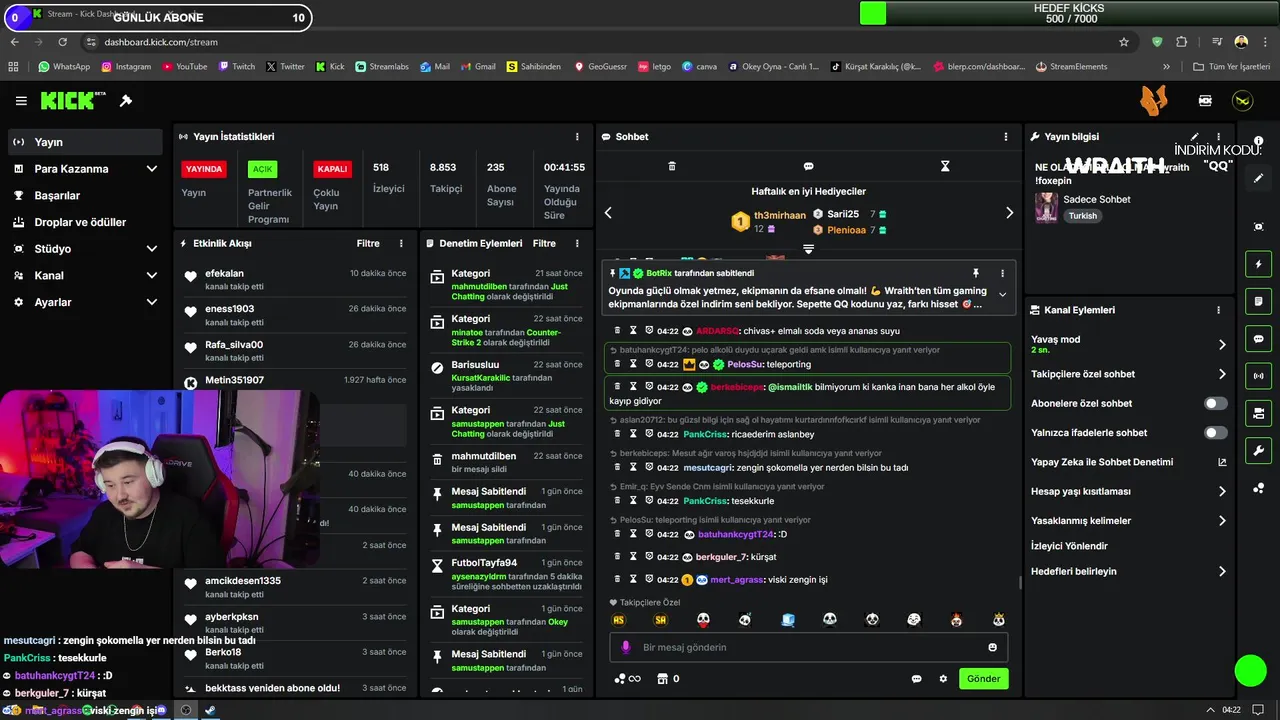Screen dimensions: 1280x720
Task: Timeout user PelosSu with hourglass icon
Action: click(633, 364)
